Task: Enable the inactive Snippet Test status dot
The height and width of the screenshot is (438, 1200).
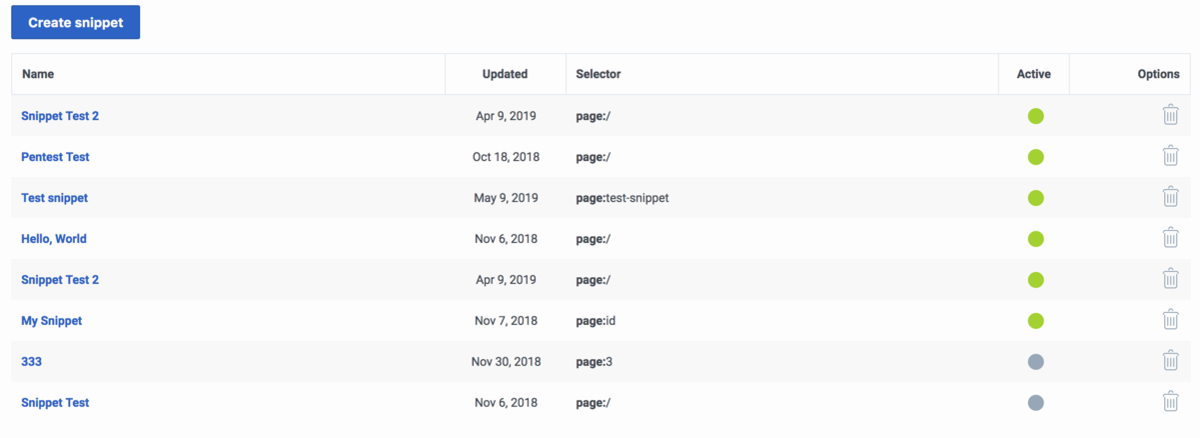Action: coord(1036,403)
